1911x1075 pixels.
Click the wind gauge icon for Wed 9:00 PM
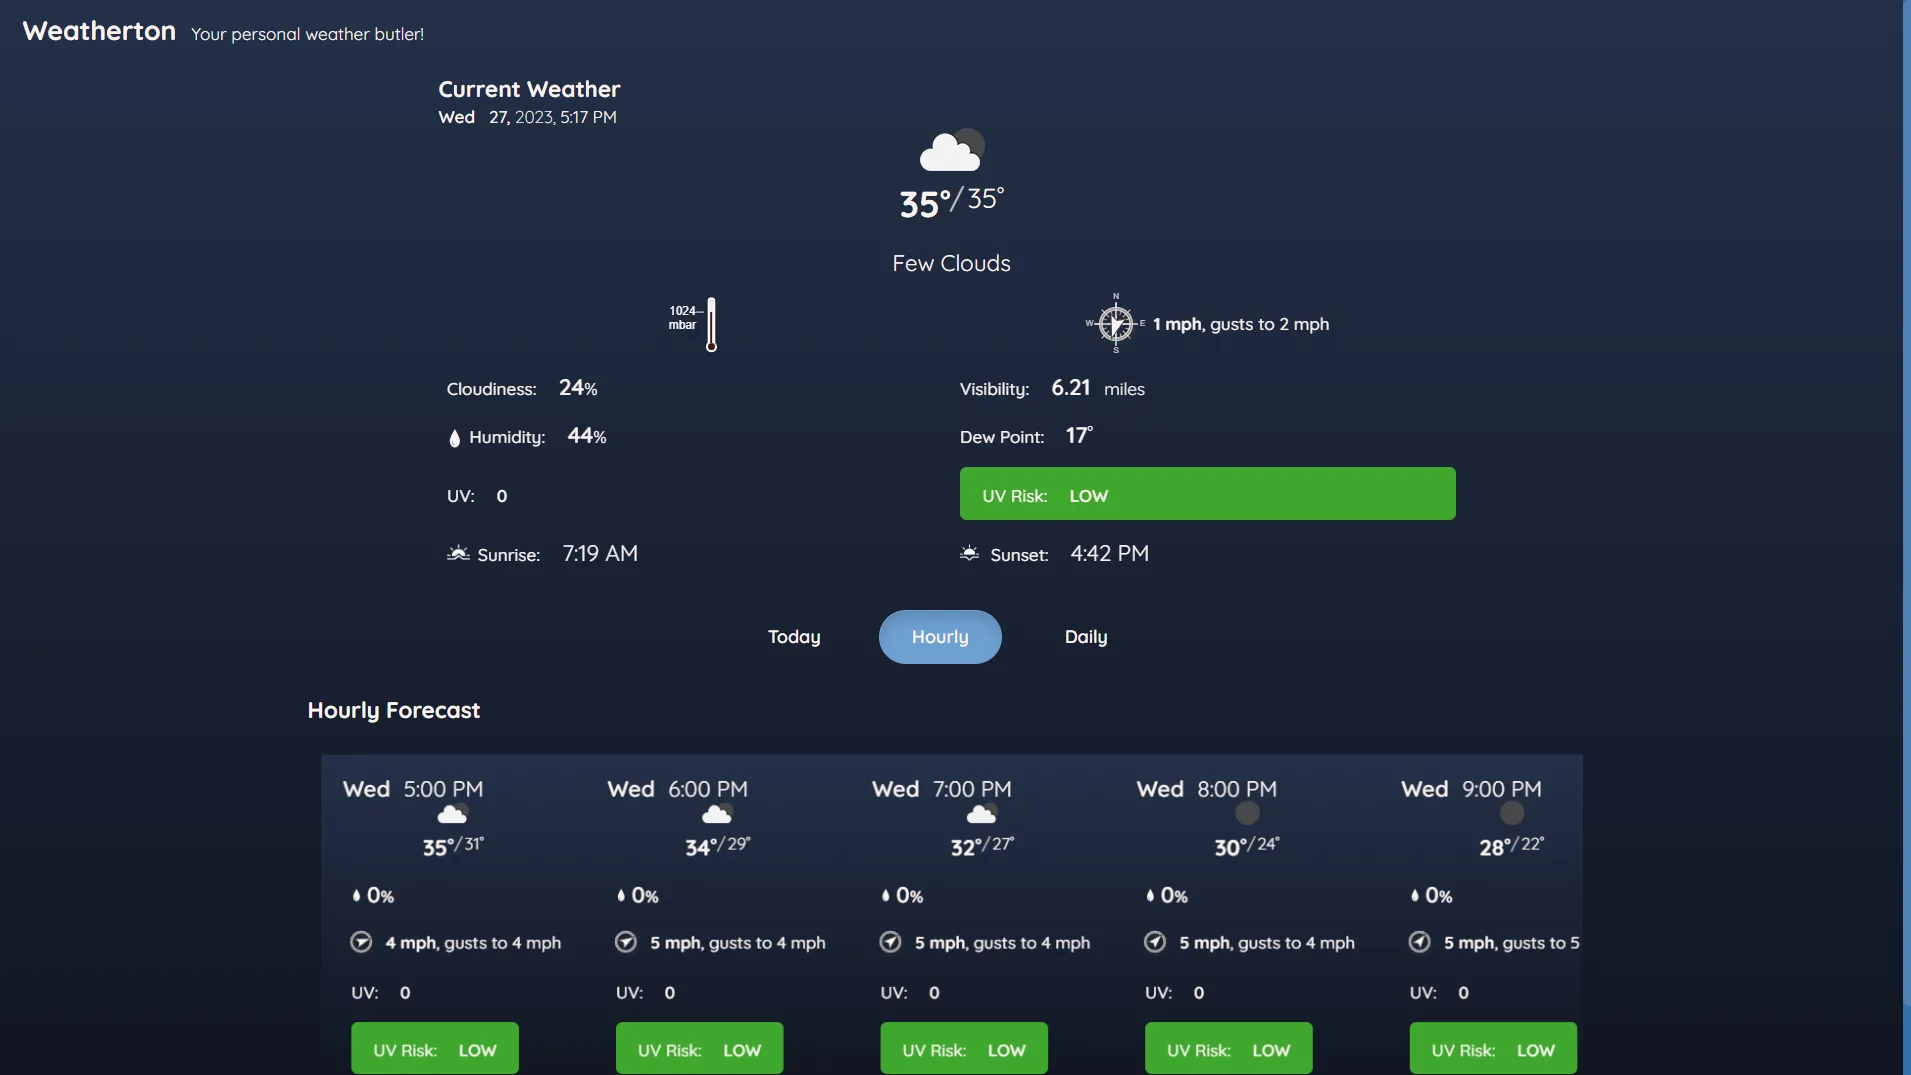click(x=1419, y=942)
